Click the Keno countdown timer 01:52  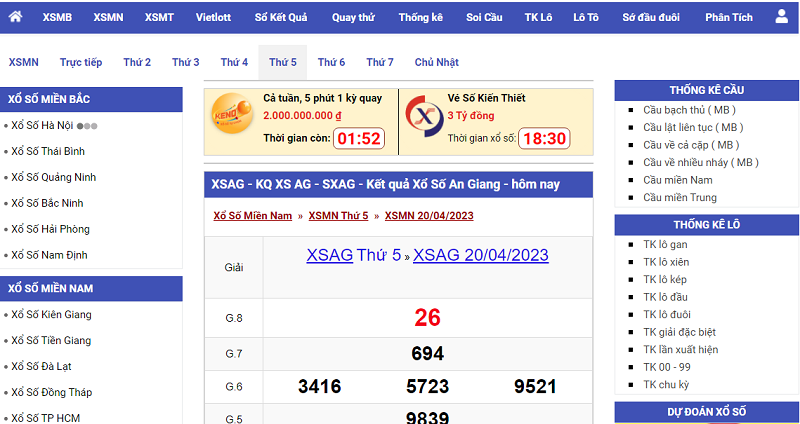click(359, 138)
